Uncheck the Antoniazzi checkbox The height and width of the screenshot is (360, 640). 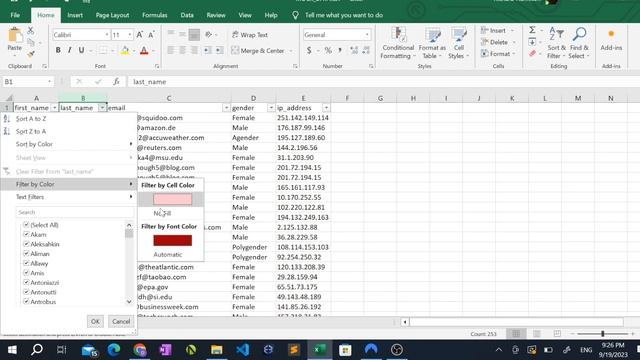pos(26,282)
